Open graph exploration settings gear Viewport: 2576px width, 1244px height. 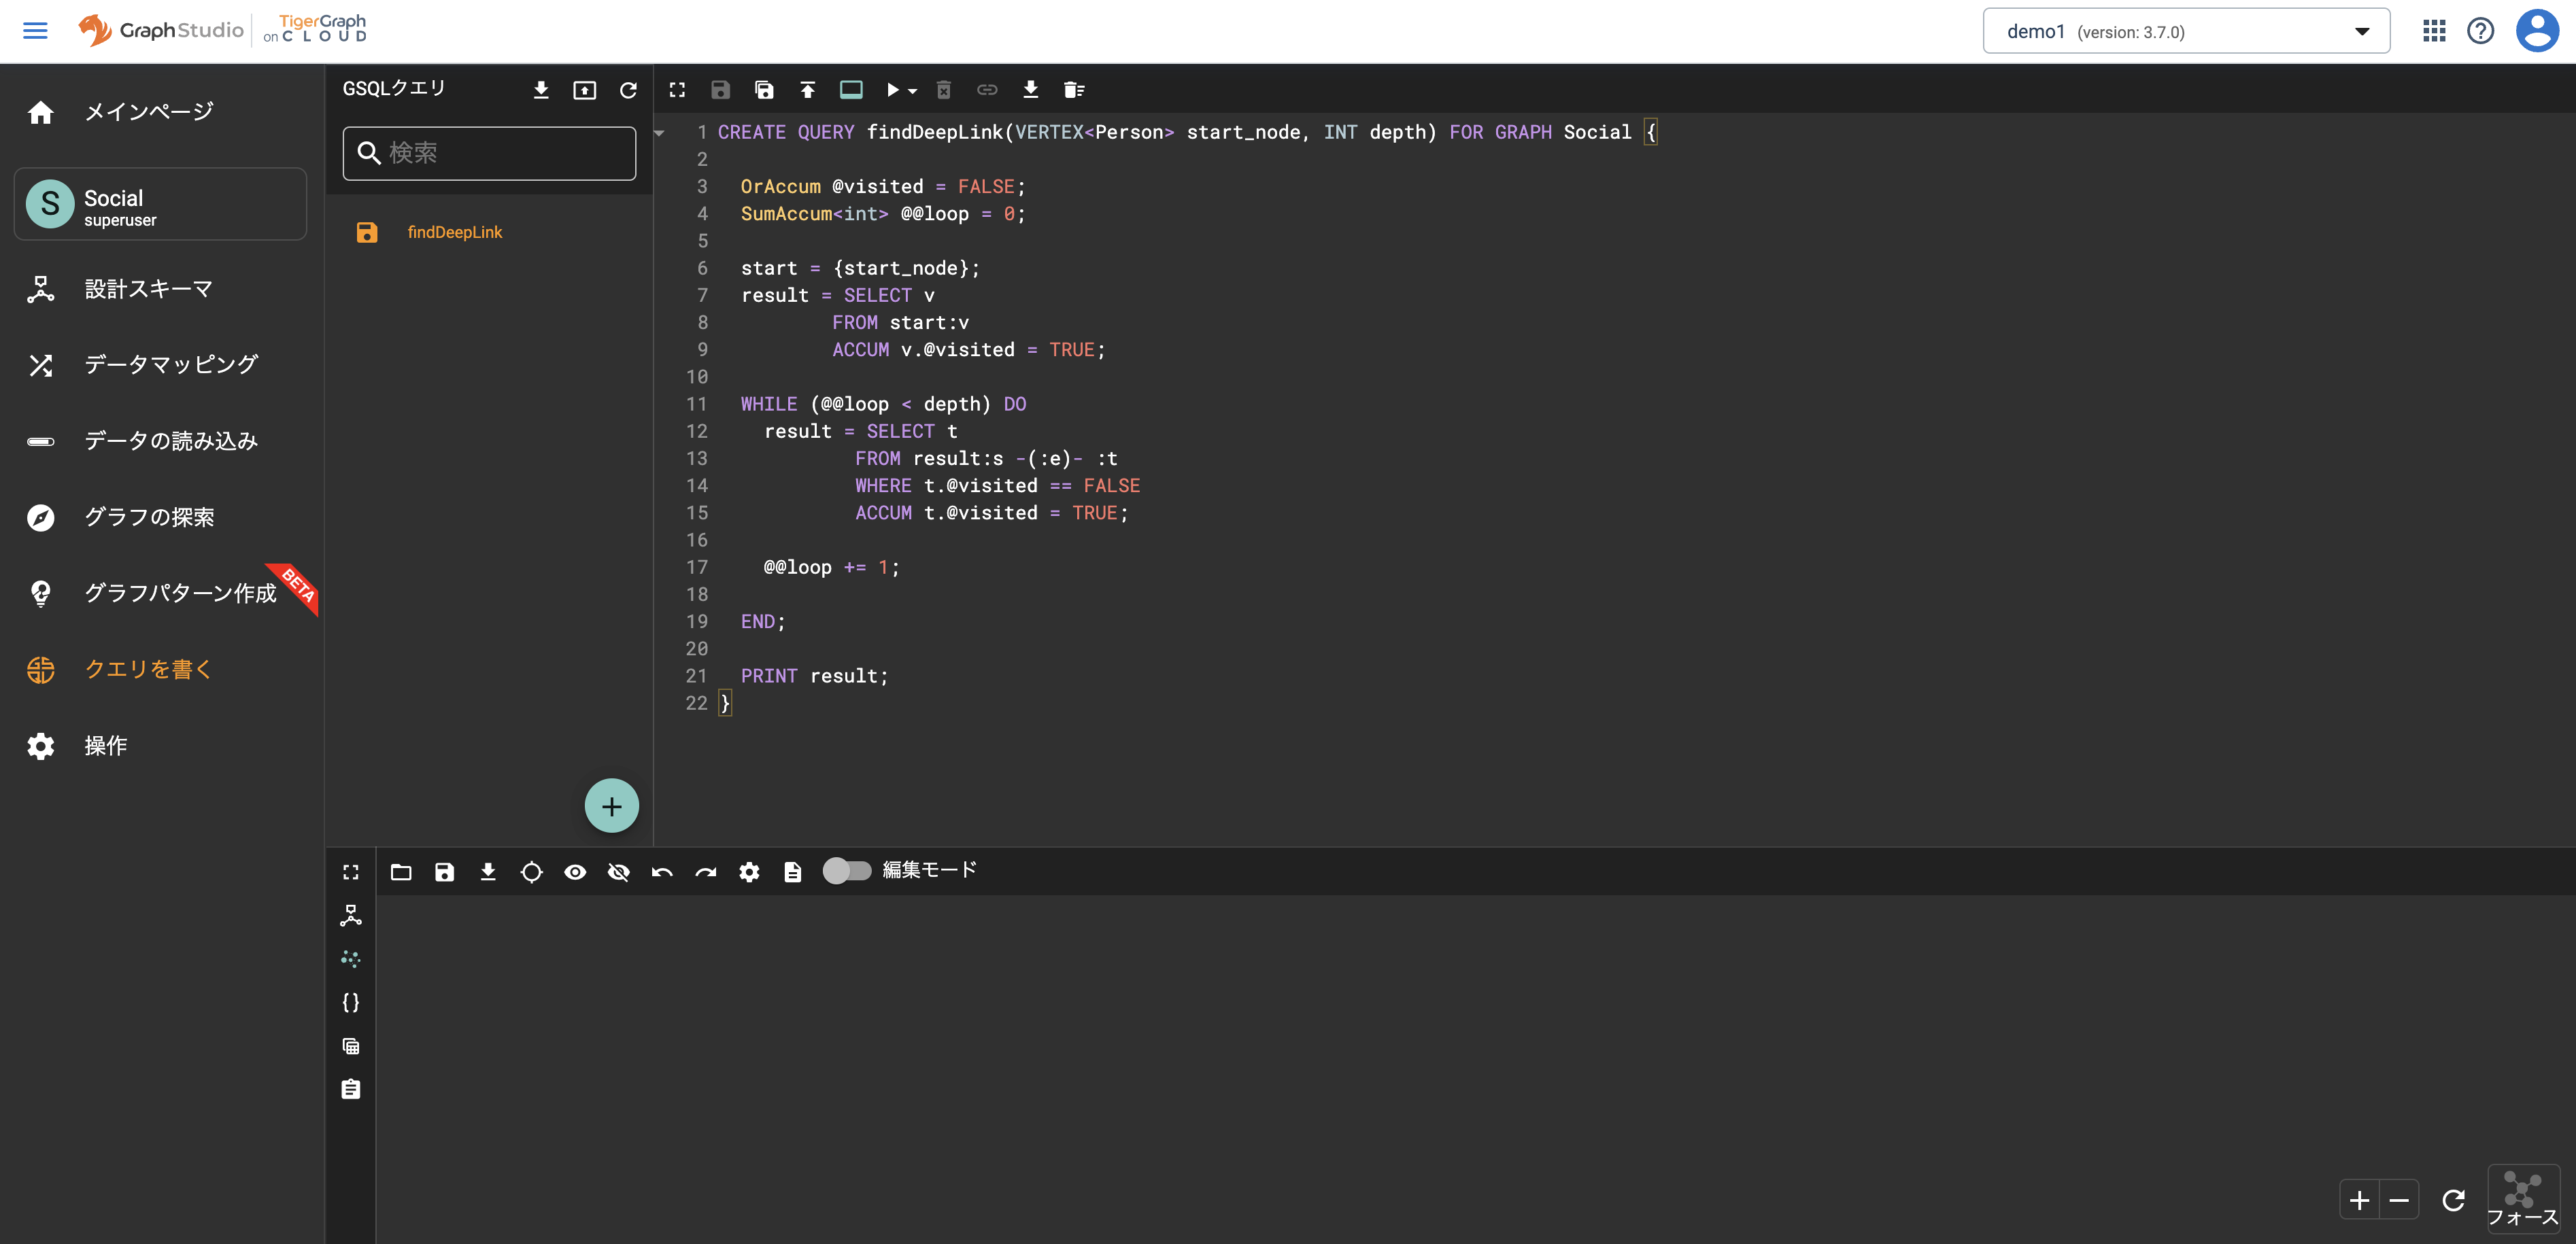[x=749, y=871]
